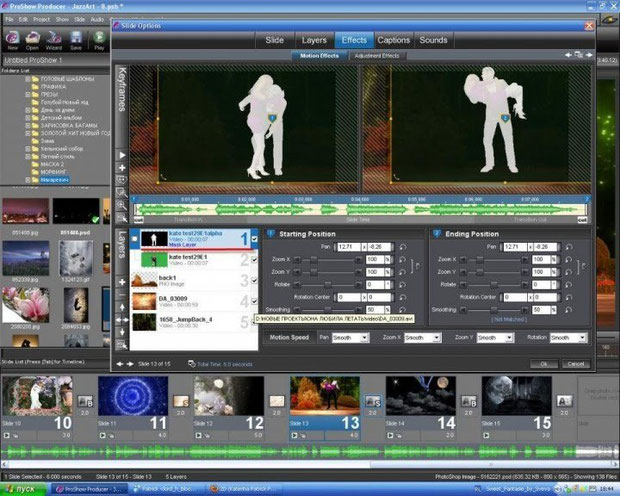
Task: Toggle visibility checkbox for back1 layer
Action: pos(254,280)
